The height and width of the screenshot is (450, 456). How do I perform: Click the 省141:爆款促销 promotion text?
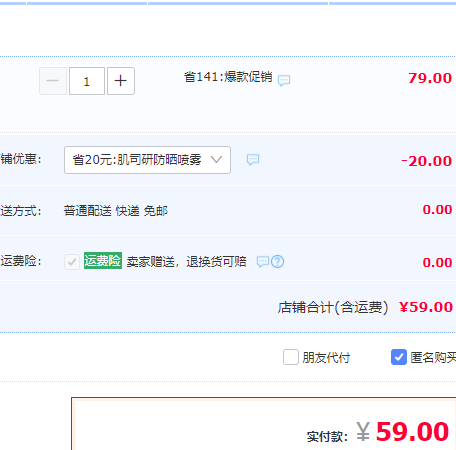coord(228,77)
